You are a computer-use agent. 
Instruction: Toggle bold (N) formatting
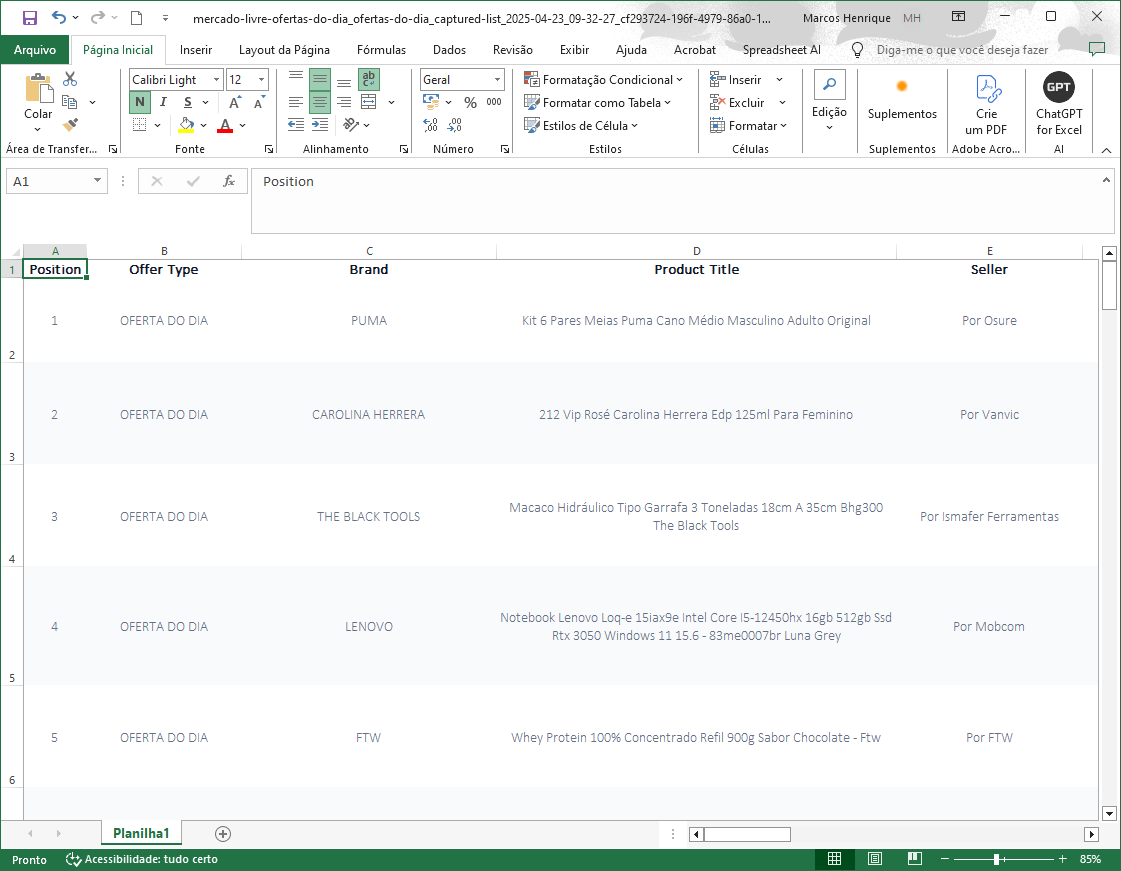point(140,102)
